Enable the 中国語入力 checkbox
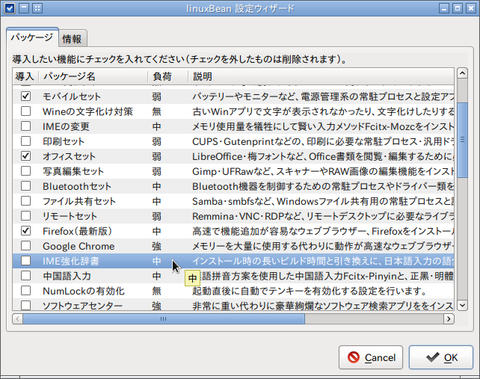Viewport: 480px width, 379px height. tap(26, 276)
